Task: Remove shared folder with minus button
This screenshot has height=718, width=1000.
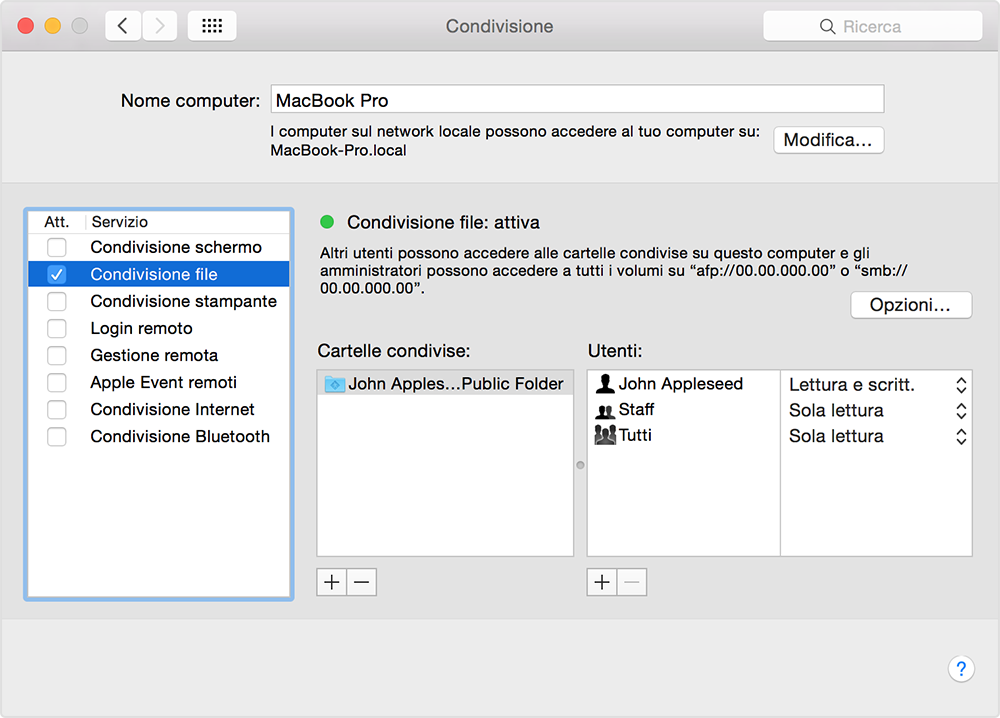Action: (362, 582)
